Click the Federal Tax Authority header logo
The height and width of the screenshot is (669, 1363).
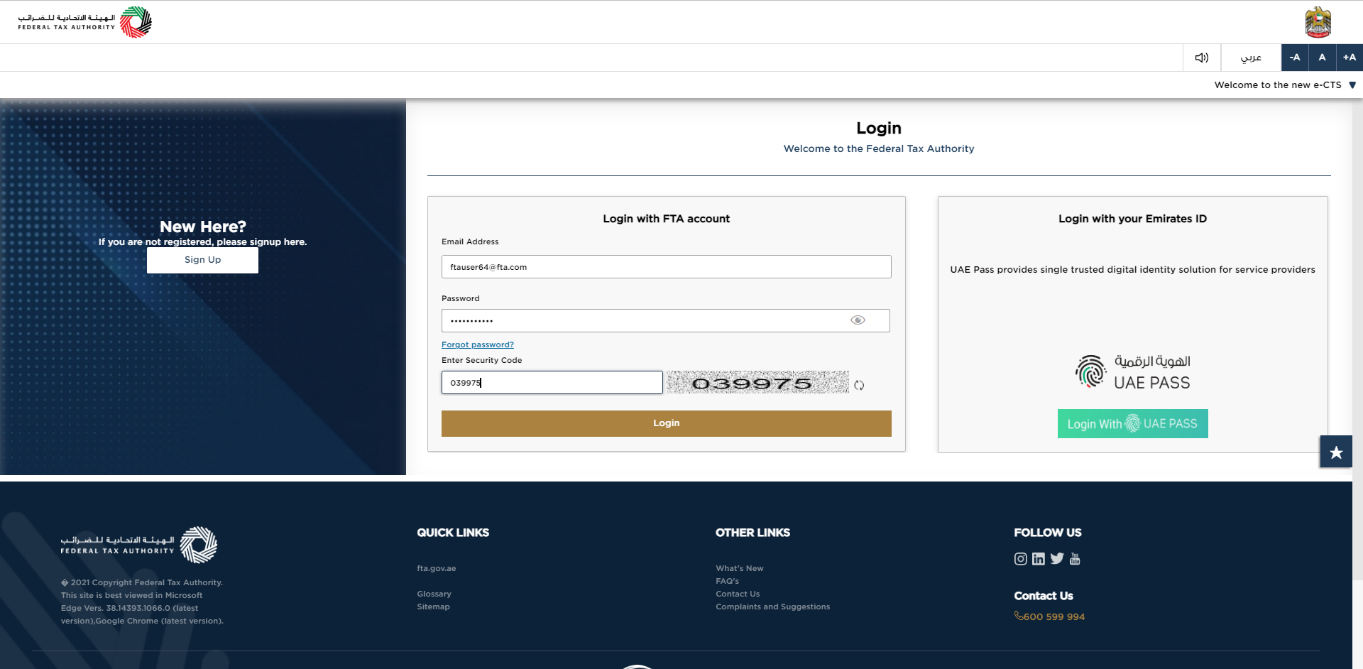point(85,22)
